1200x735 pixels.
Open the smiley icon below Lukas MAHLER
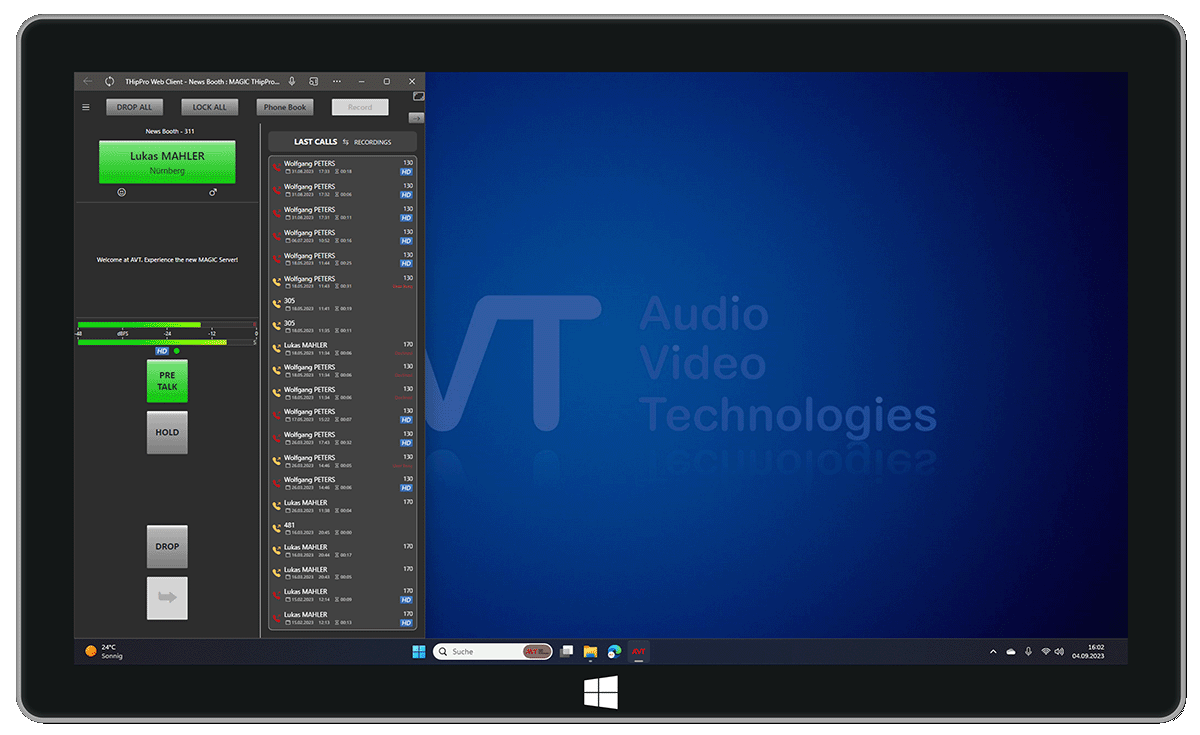coord(121,191)
